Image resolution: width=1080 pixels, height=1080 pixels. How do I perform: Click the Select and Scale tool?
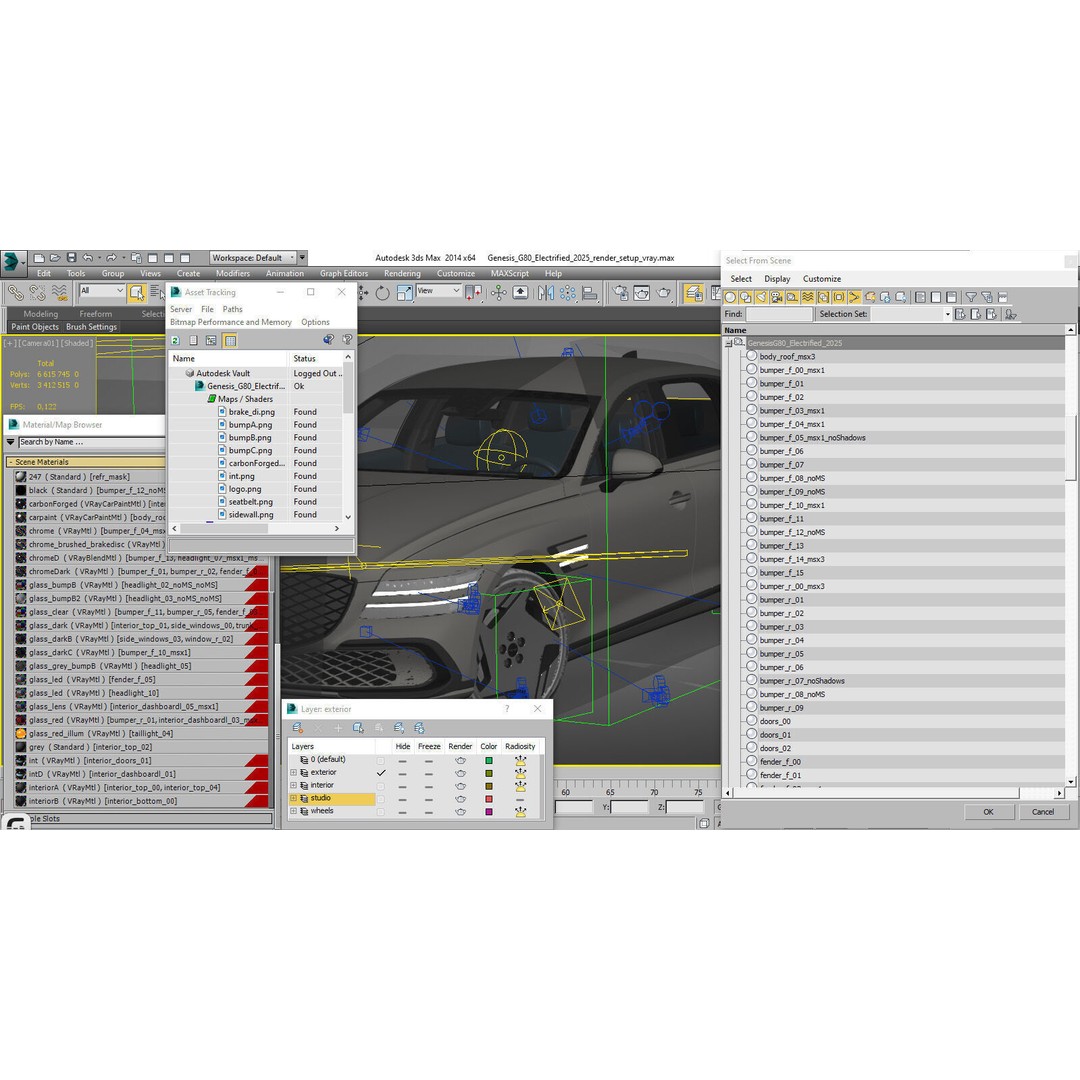pyautogui.click(x=404, y=293)
